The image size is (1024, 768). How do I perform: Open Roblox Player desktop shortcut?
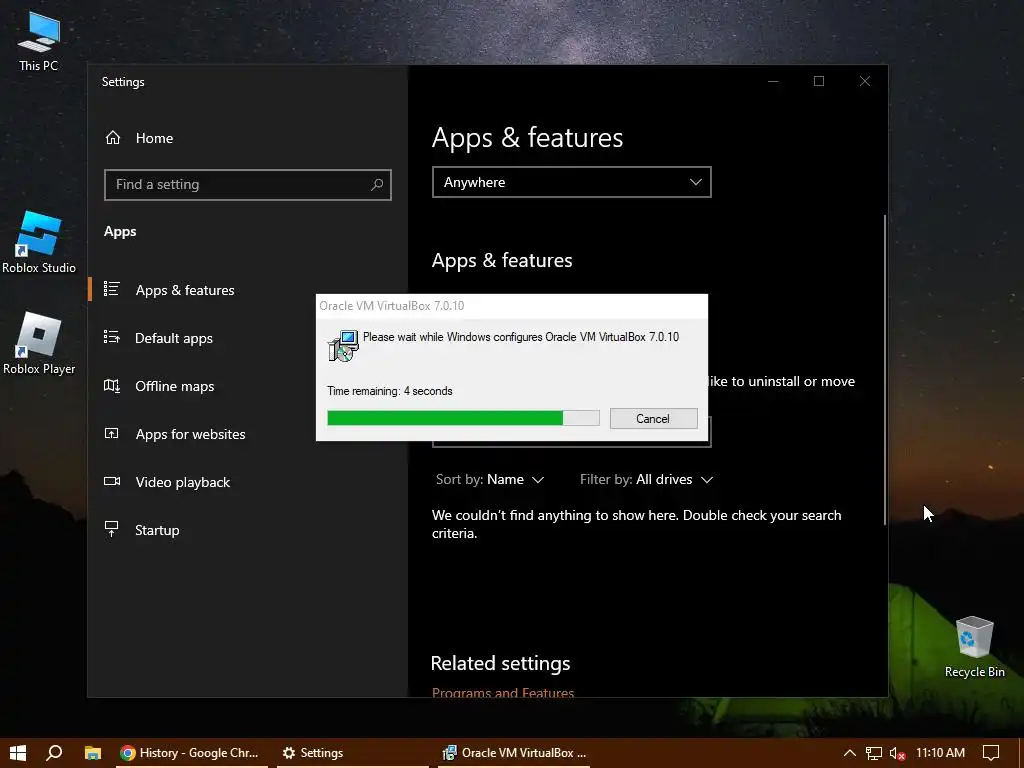(x=39, y=344)
